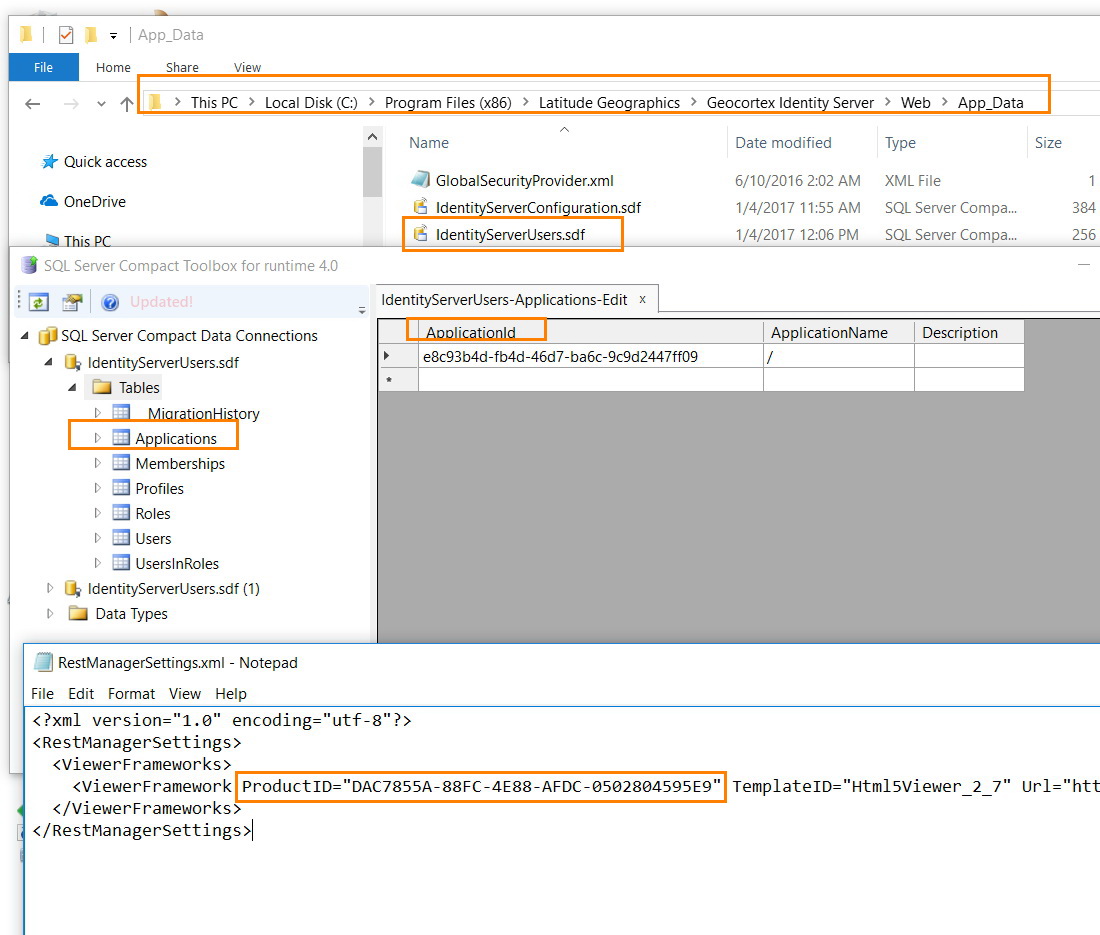Click Geocortex Identity Server in address path

pyautogui.click(x=790, y=102)
